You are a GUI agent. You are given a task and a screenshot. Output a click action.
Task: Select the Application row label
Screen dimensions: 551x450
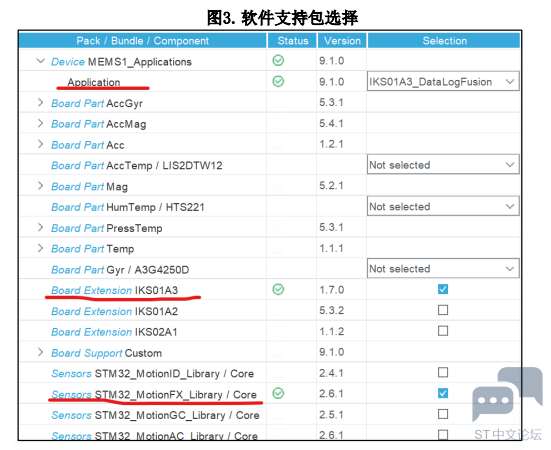click(x=94, y=82)
